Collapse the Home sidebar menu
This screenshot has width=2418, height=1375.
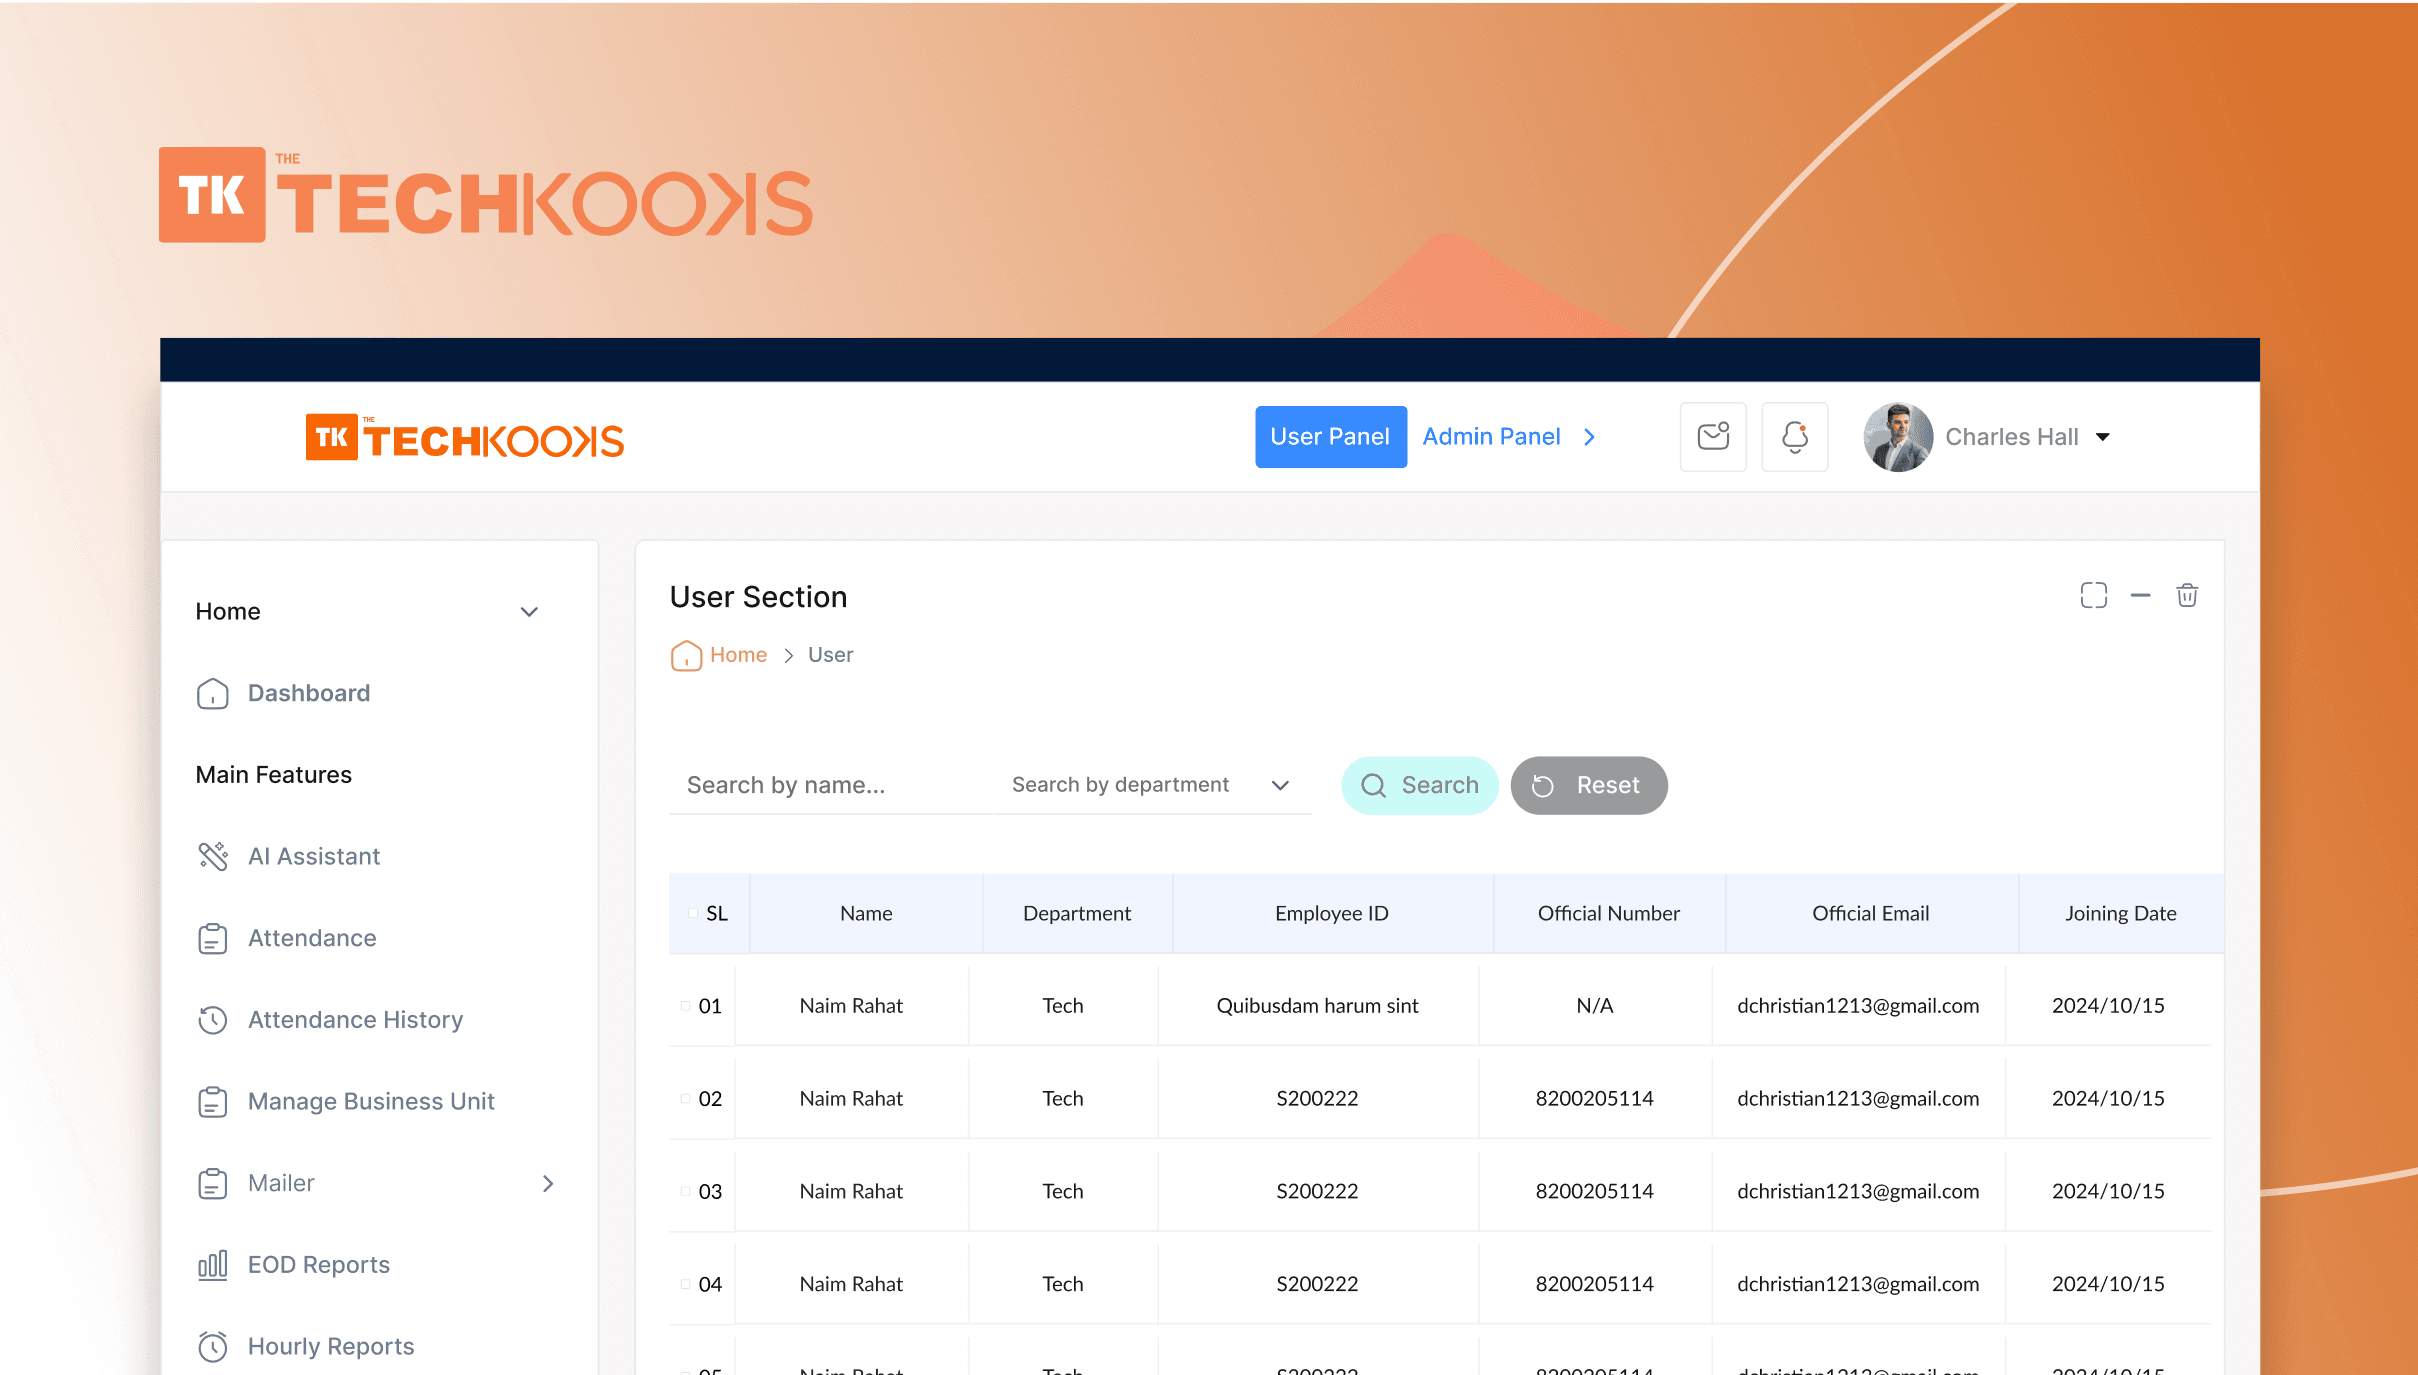(529, 611)
